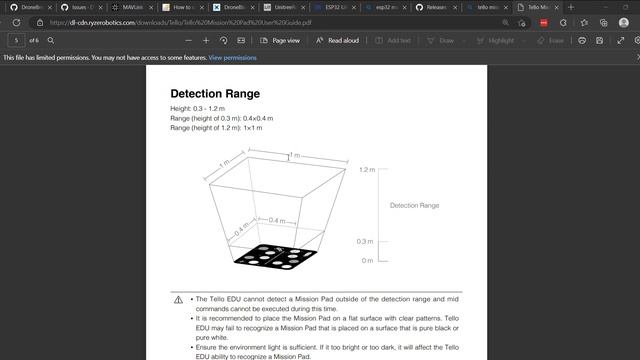Expand the Draw tool options arrow

coord(464,40)
